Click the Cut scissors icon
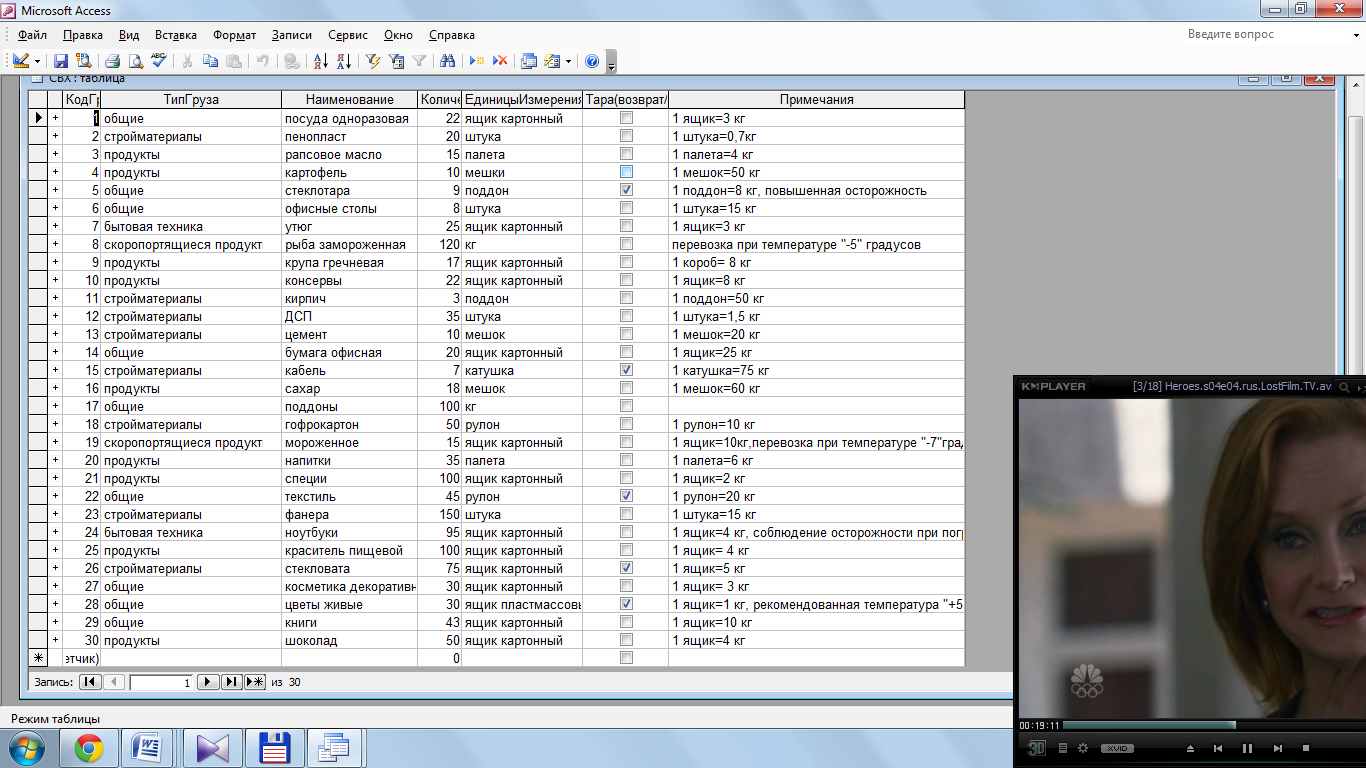Viewport: 1366px width, 768px height. (188, 61)
